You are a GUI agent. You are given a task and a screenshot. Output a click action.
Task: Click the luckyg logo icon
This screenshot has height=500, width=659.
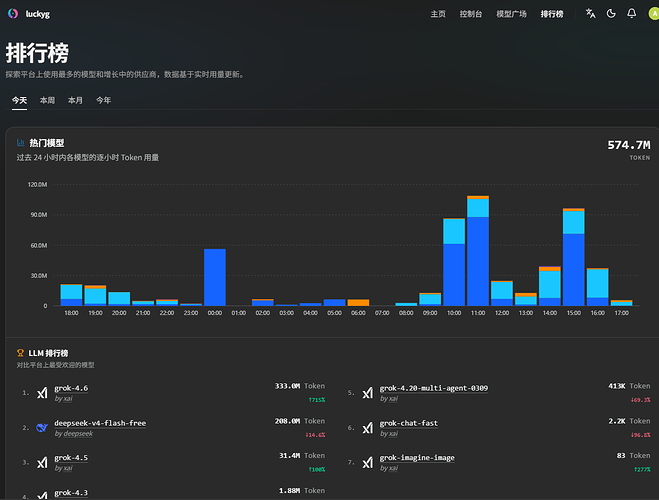[x=13, y=14]
